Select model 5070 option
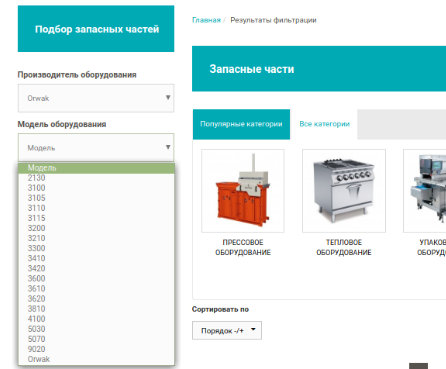 tap(96, 339)
